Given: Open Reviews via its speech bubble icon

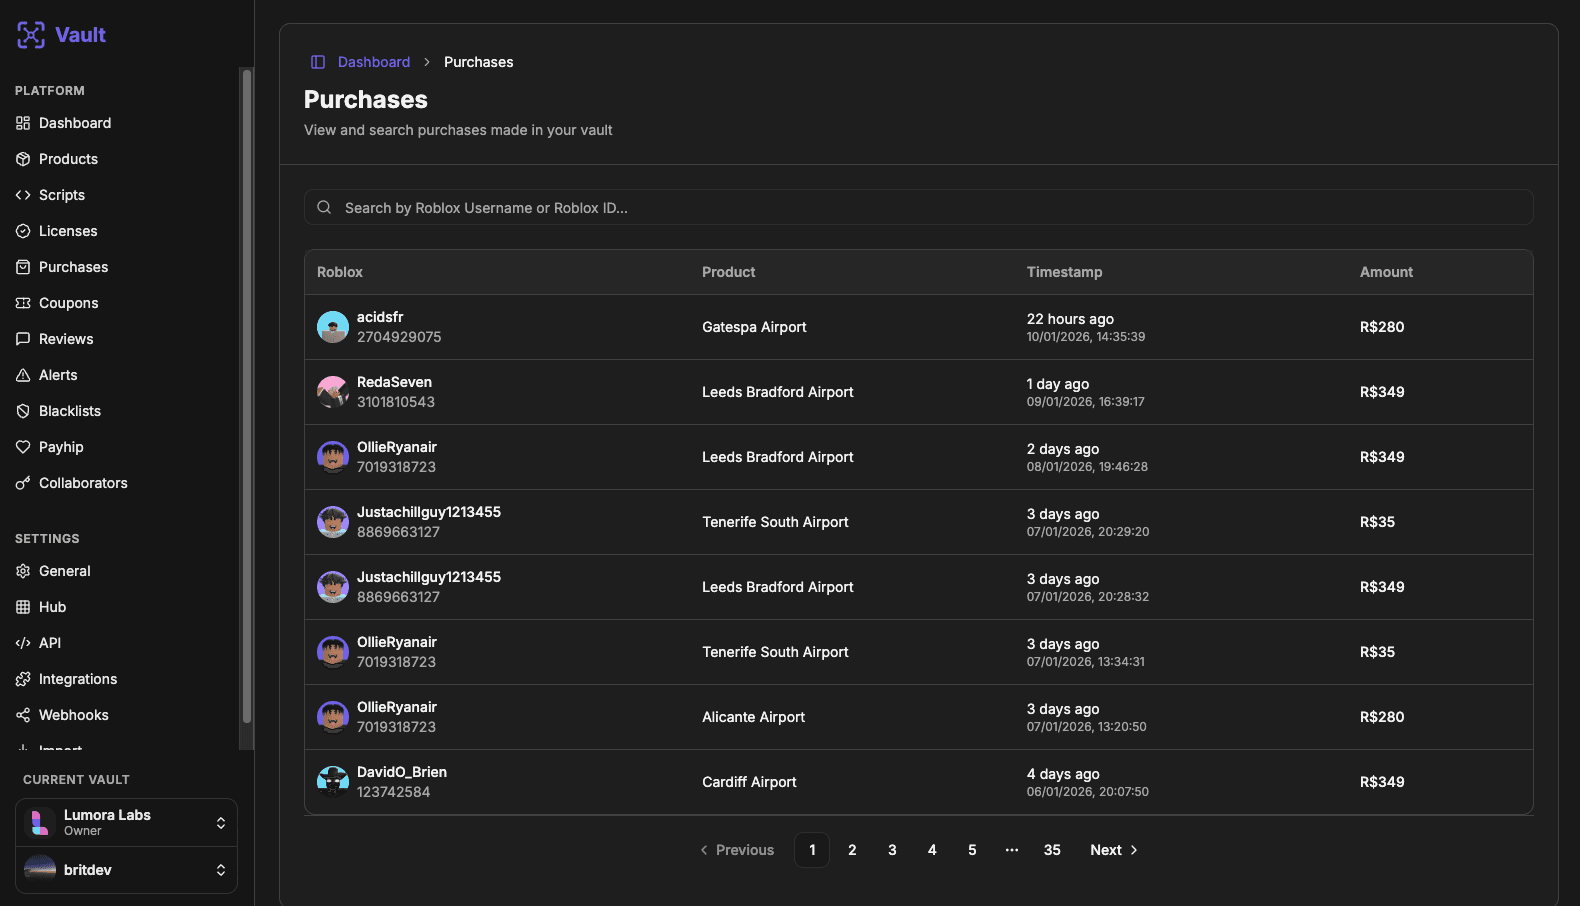Looking at the screenshot, I should 23,339.
